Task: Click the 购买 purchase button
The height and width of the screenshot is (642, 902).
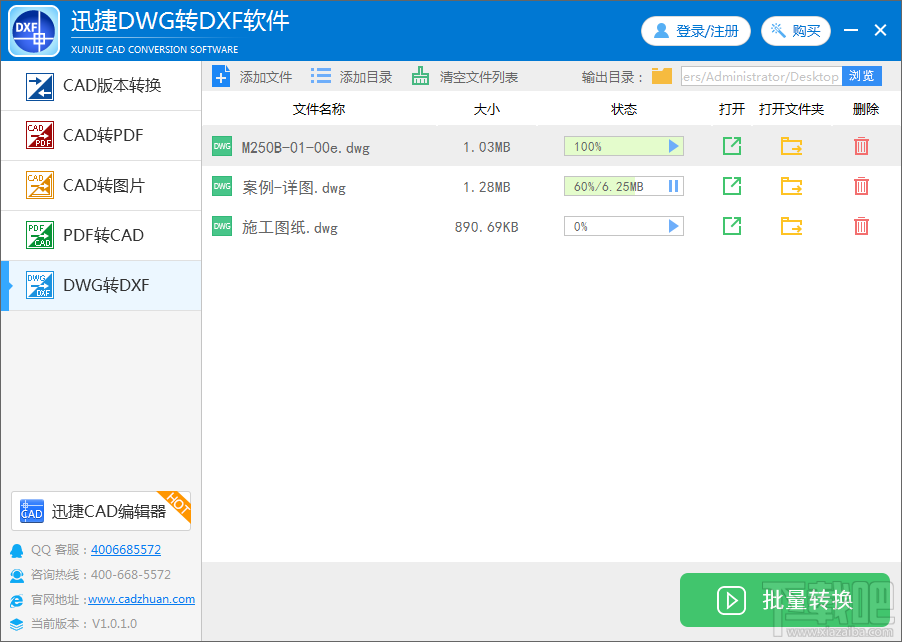Action: click(796, 31)
